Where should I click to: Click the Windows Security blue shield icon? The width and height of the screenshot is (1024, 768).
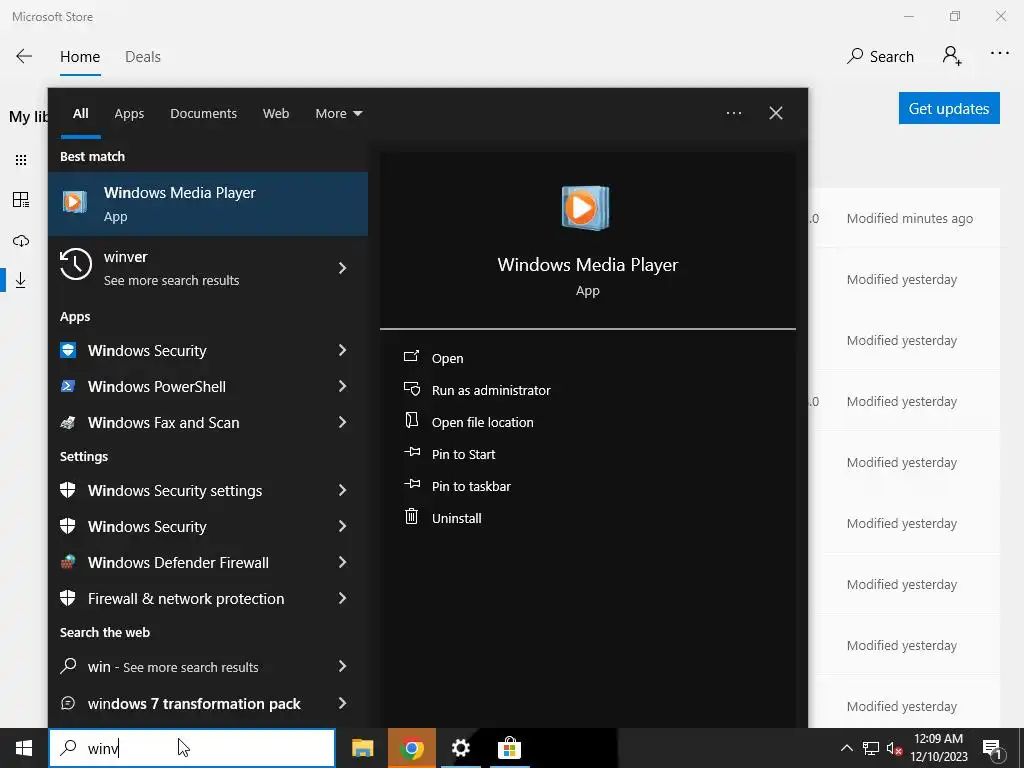tap(68, 350)
